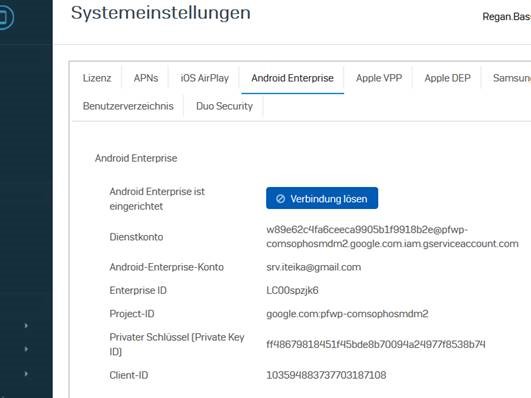Click the Enterprise ID label
The width and height of the screenshot is (531, 398).
tap(138, 290)
